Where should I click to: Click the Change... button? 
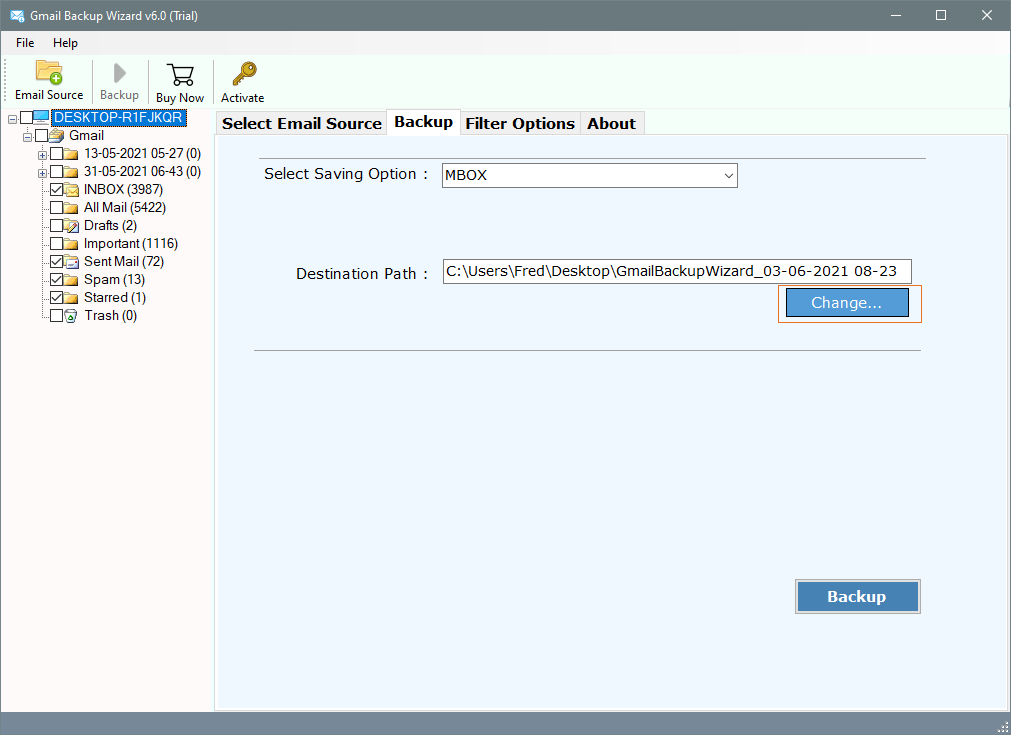pos(846,303)
